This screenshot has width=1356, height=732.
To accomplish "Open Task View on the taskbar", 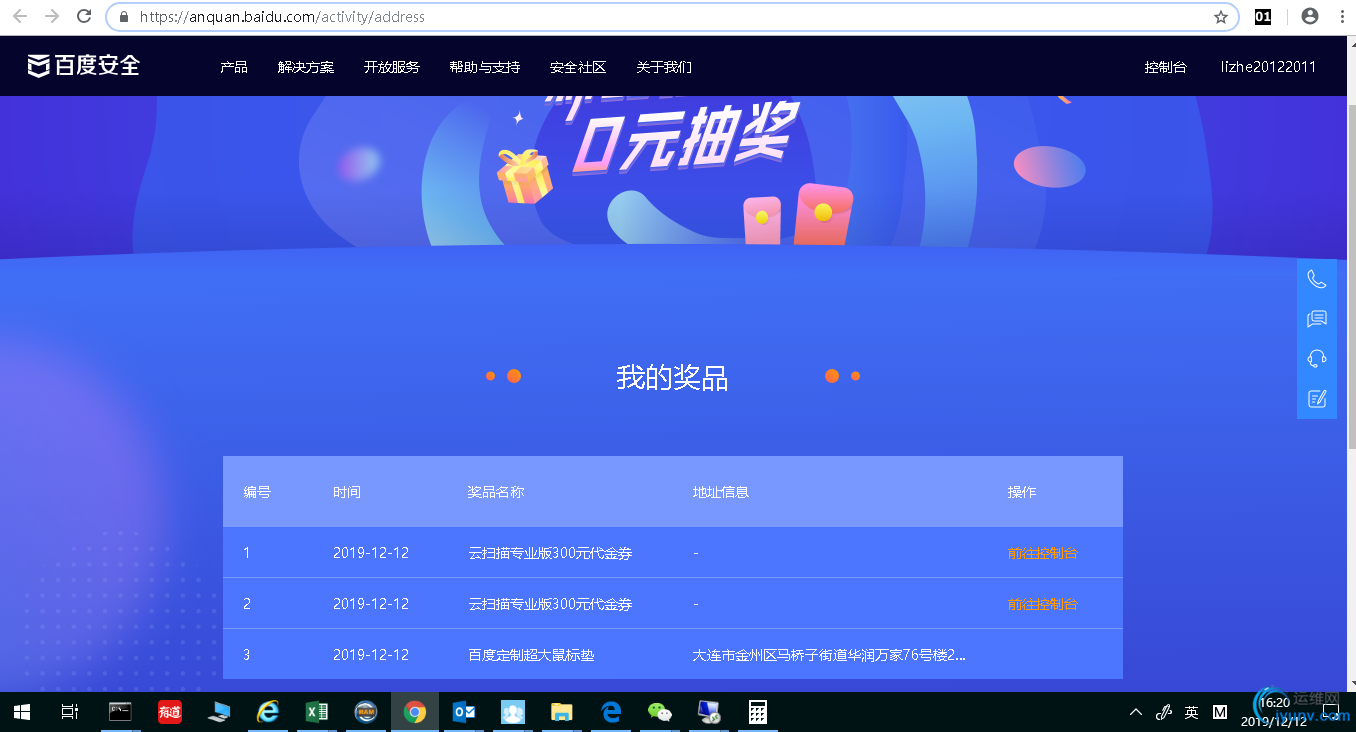I will [x=70, y=712].
